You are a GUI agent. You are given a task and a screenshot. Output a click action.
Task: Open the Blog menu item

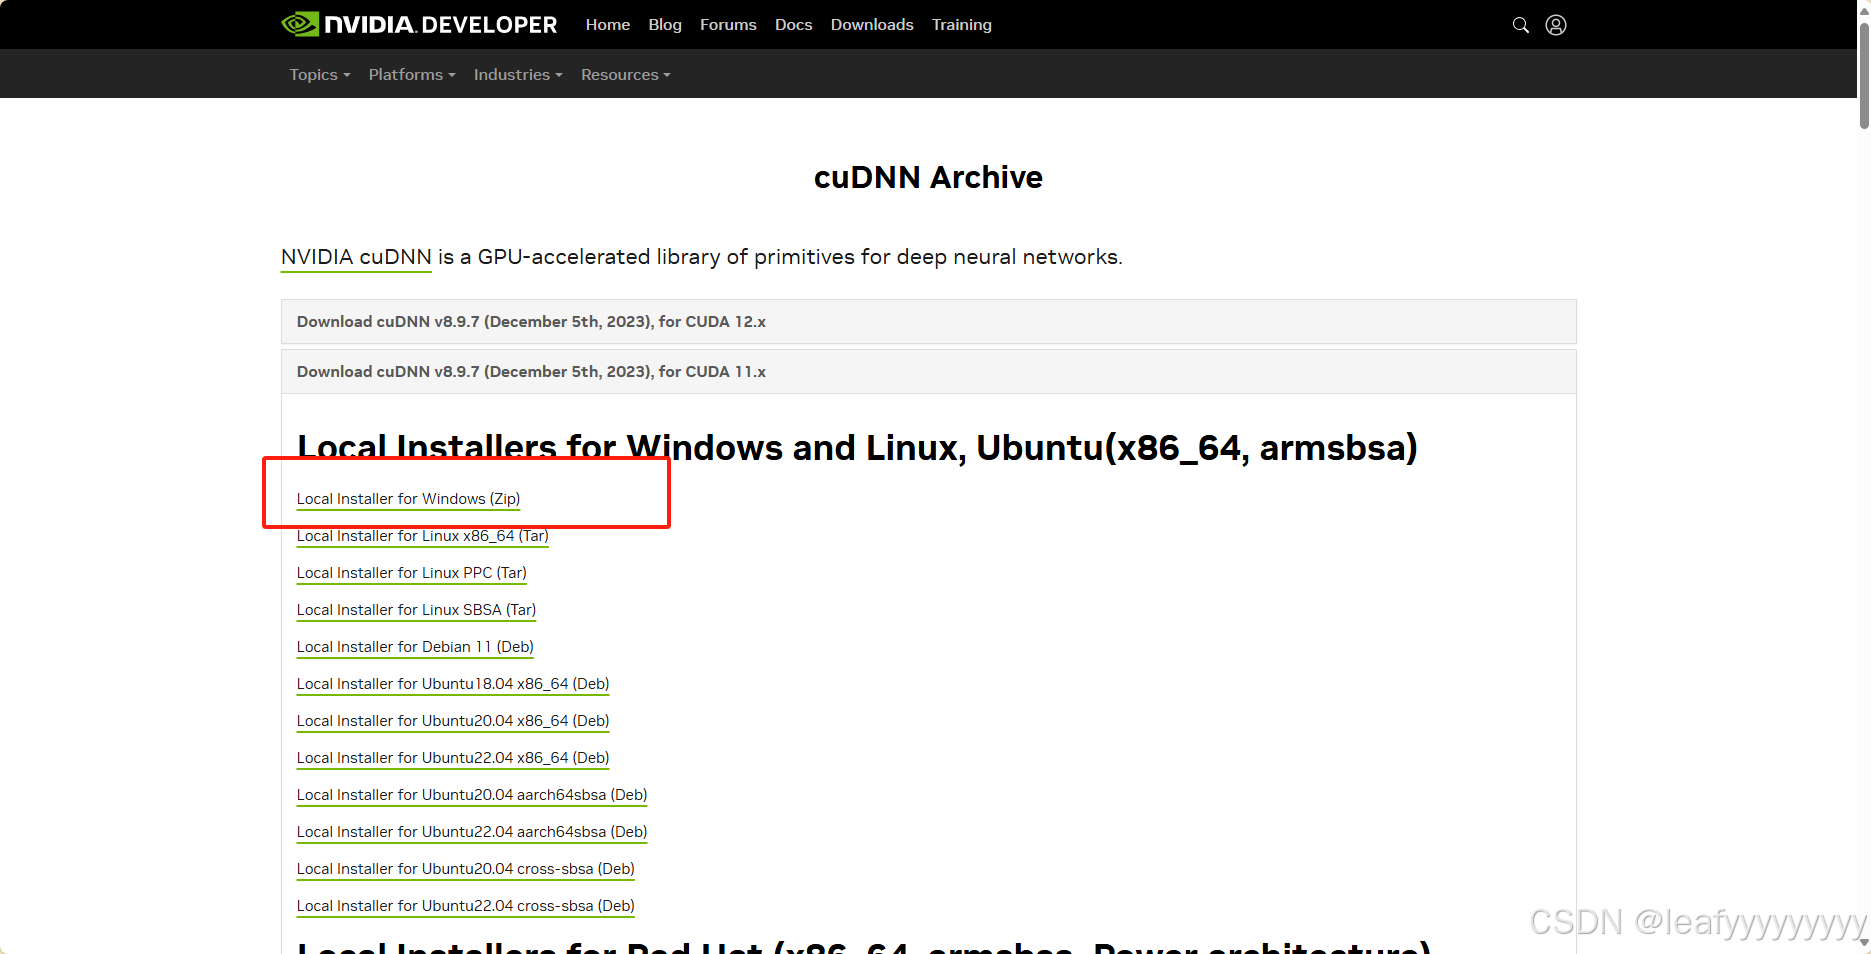(x=665, y=25)
